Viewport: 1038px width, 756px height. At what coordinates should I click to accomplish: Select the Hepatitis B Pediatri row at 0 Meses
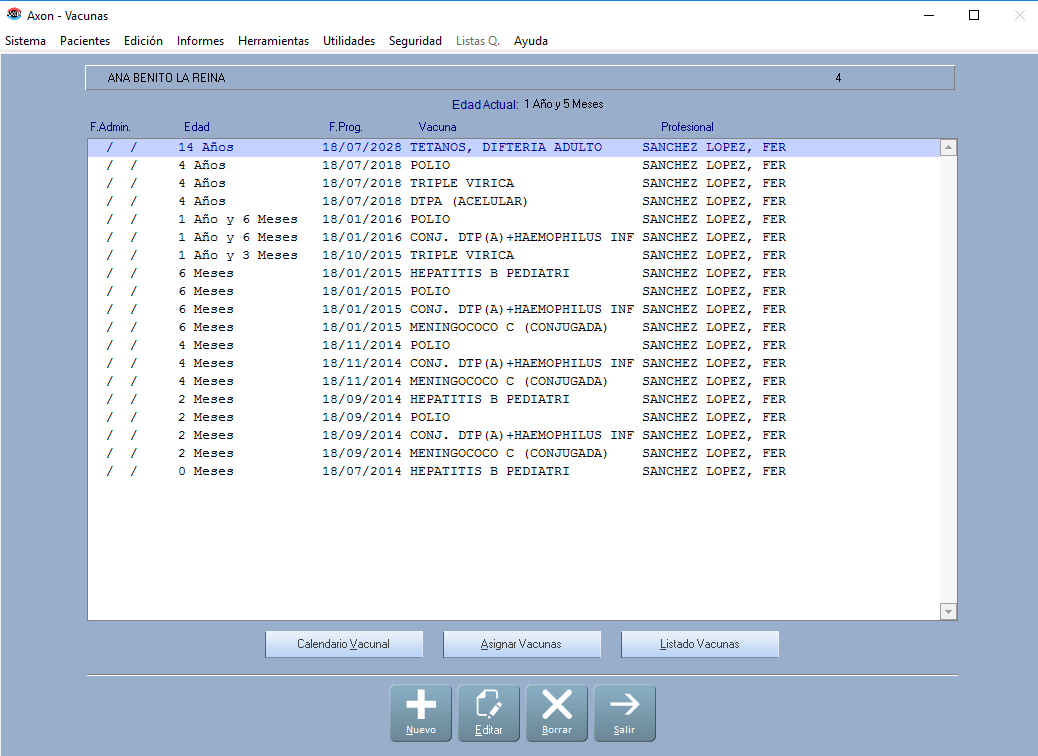coord(489,472)
